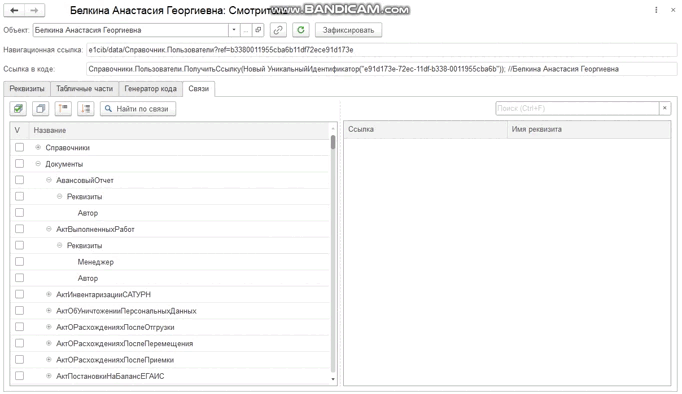
Task: Click the Ссылка в коде field
Action: point(381,69)
